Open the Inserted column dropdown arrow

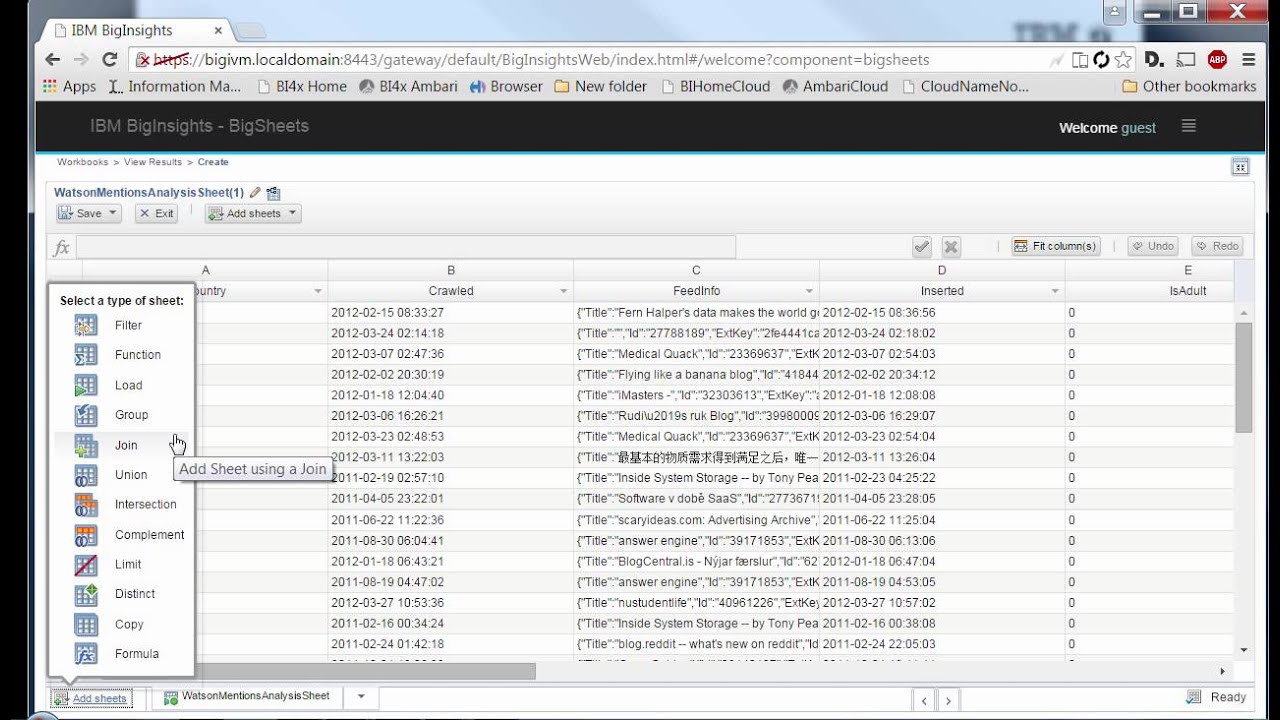(x=1055, y=291)
